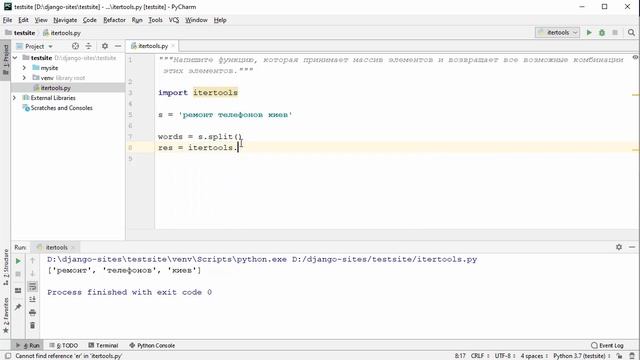Click Python 3.7 interpreter in status bar
This screenshot has height=360, width=640.
pyautogui.click(x=582, y=356)
